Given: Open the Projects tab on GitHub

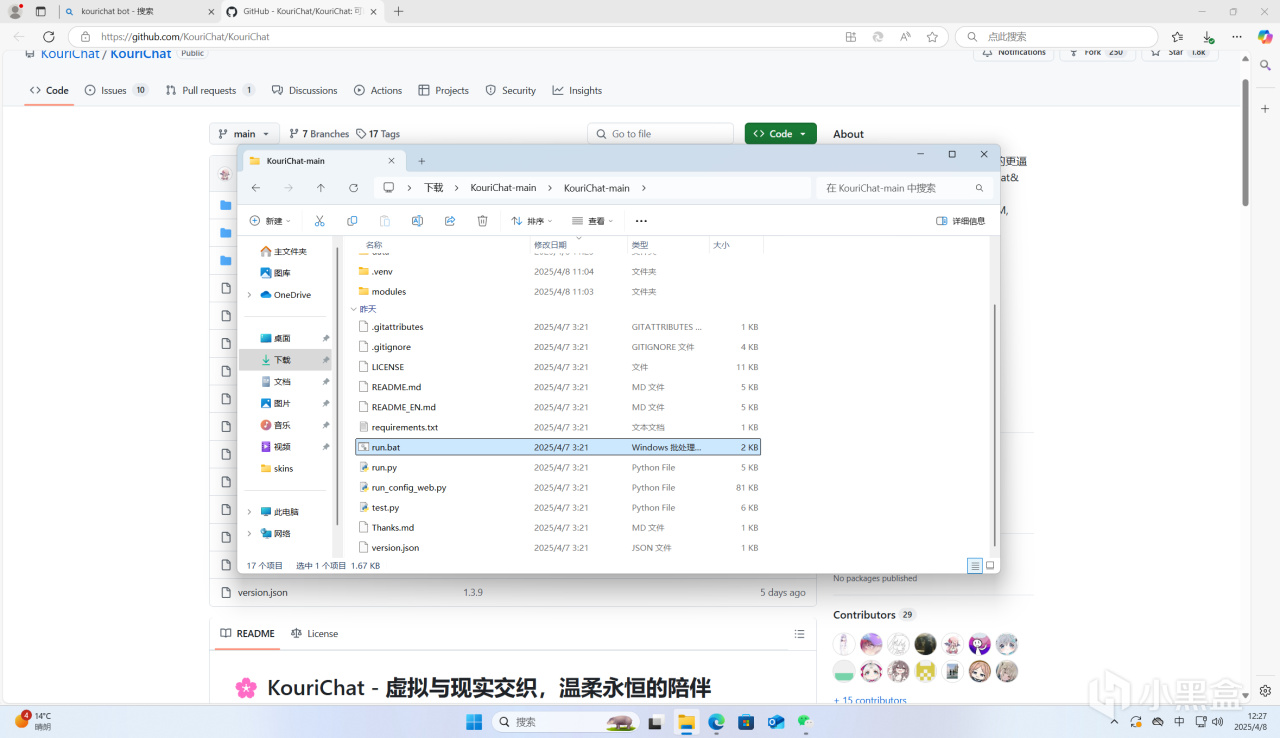Looking at the screenshot, I should pyautogui.click(x=444, y=90).
